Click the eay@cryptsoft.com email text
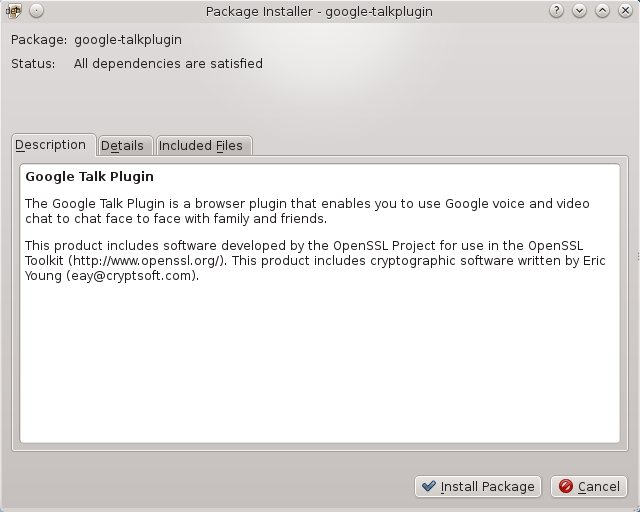This screenshot has height=512, width=640. (x=131, y=276)
